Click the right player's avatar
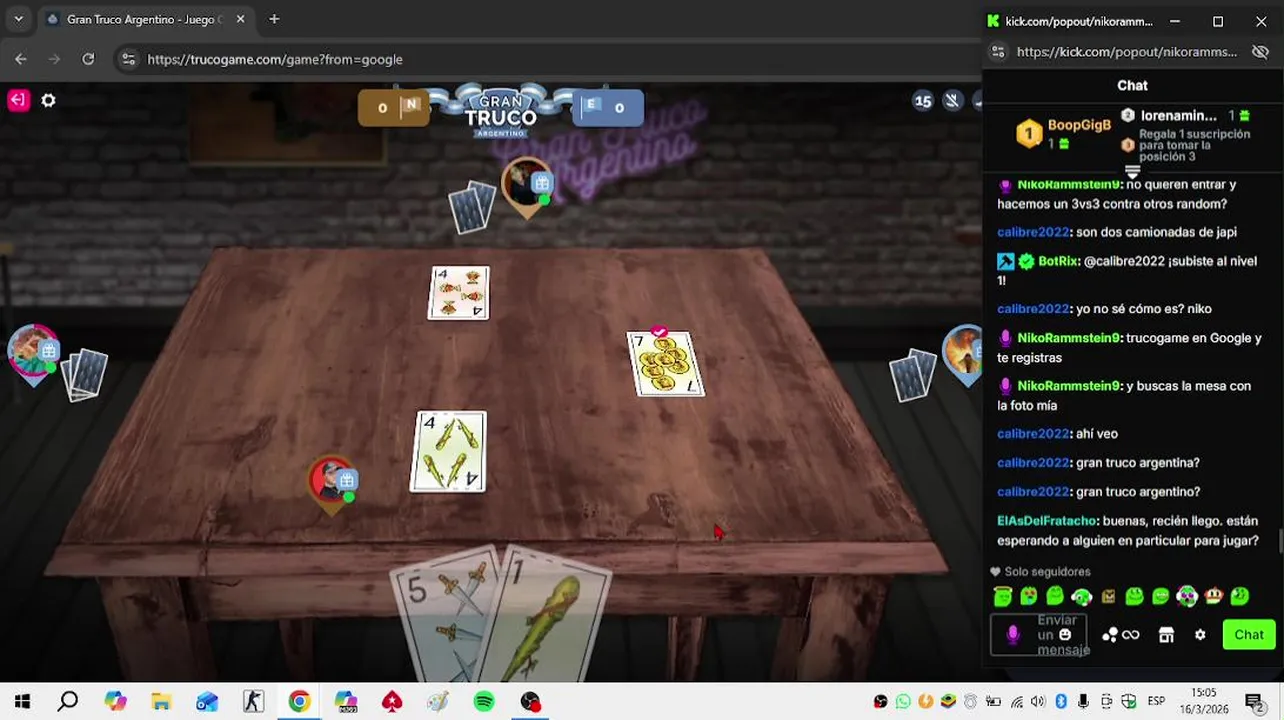1284x720 pixels. pyautogui.click(x=964, y=354)
